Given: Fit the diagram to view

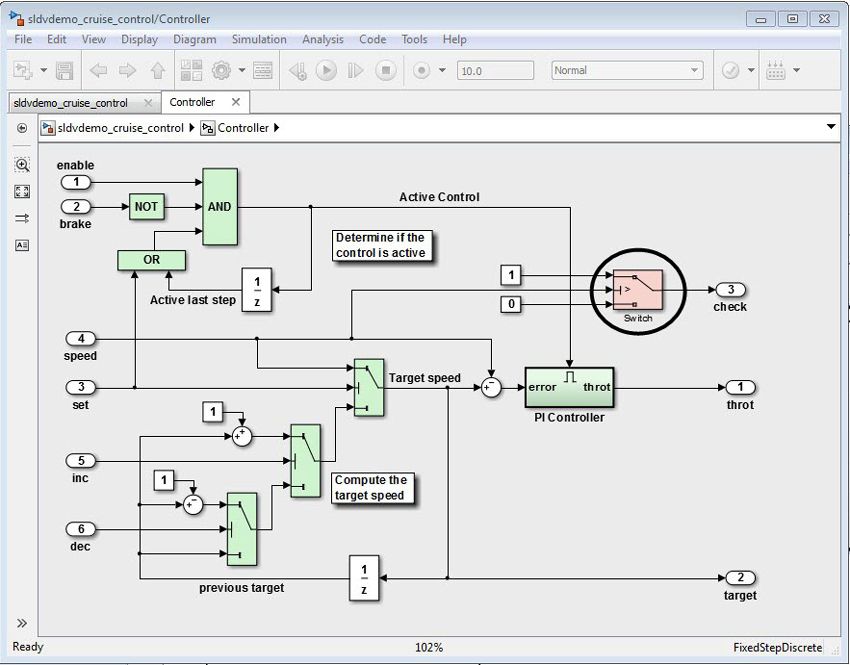Looking at the screenshot, I should pos(21,191).
